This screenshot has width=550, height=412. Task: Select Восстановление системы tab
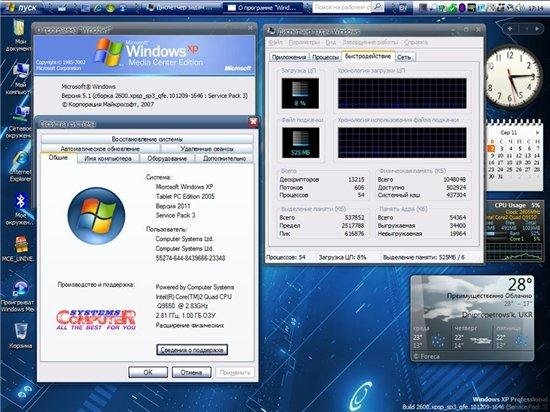[x=147, y=139]
